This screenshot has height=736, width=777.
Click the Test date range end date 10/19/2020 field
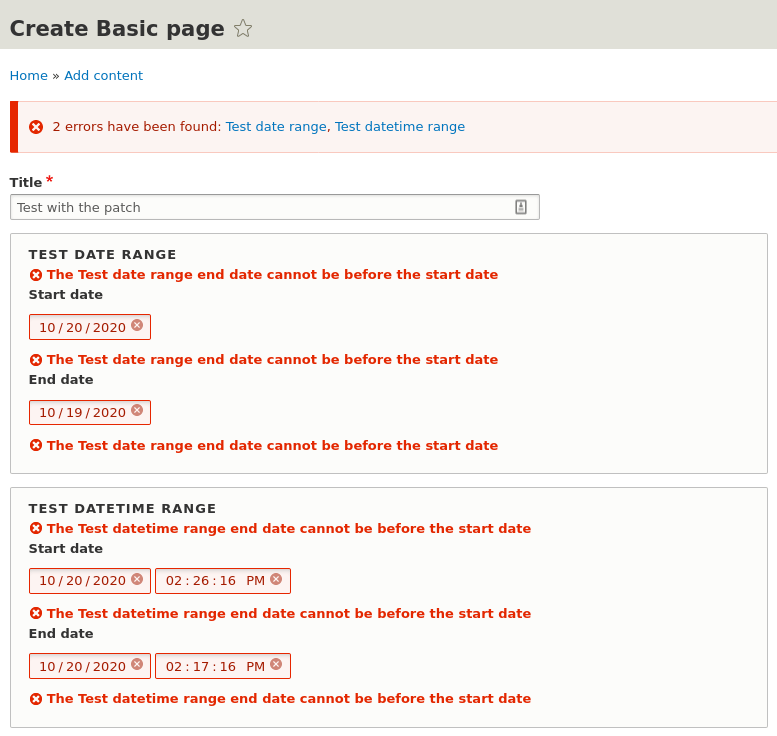click(90, 412)
